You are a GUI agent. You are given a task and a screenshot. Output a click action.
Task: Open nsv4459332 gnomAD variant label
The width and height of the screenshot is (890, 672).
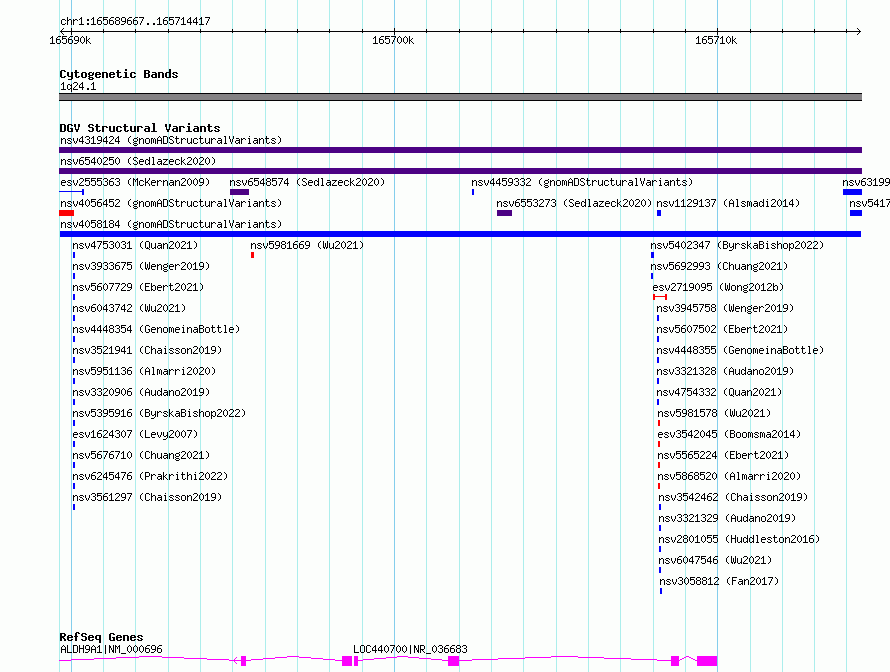tap(582, 182)
